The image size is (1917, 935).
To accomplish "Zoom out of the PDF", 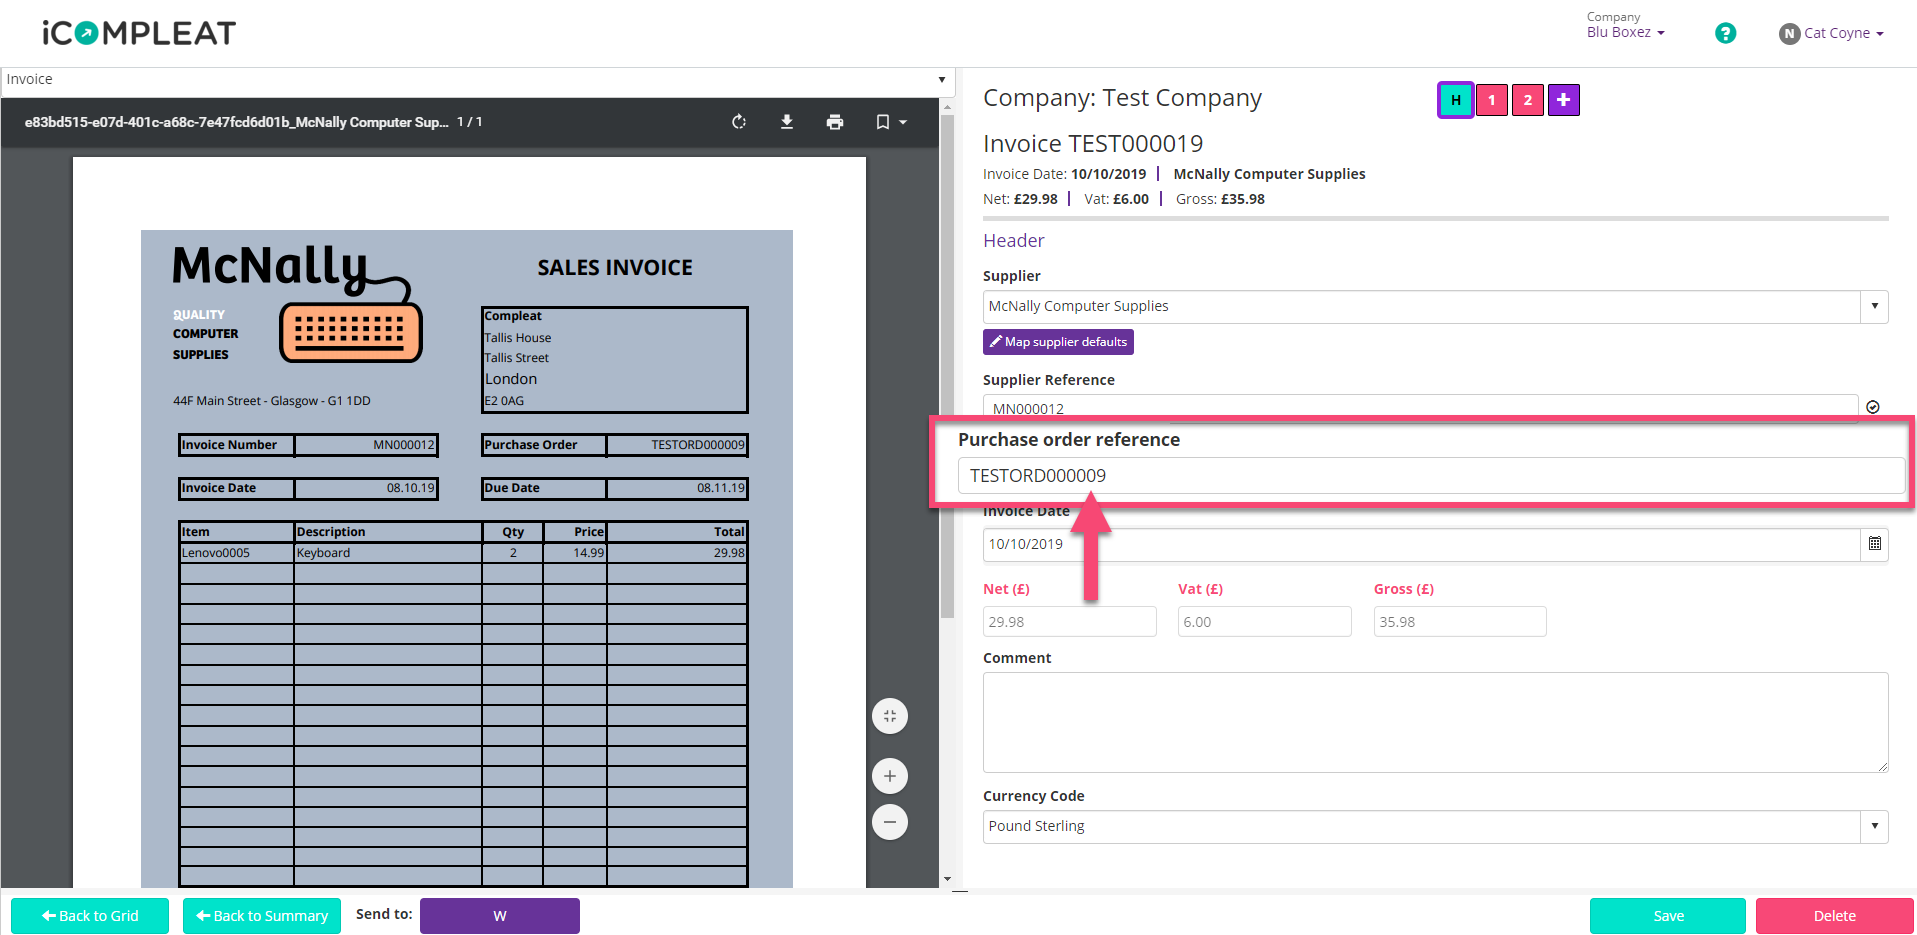I will pos(890,822).
